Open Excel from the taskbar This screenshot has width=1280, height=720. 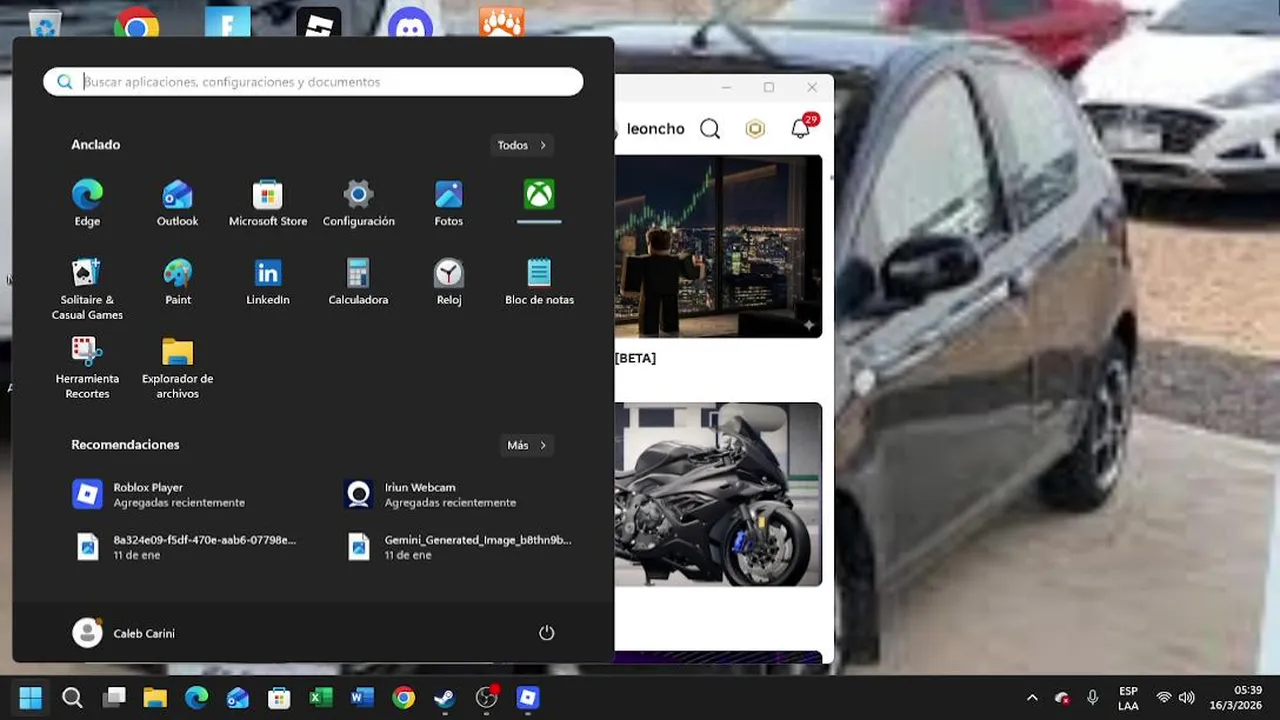point(321,697)
